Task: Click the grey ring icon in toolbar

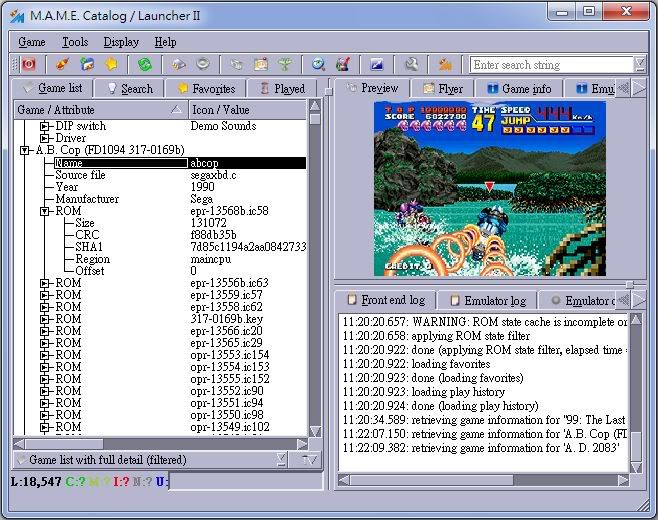Action: (203, 65)
